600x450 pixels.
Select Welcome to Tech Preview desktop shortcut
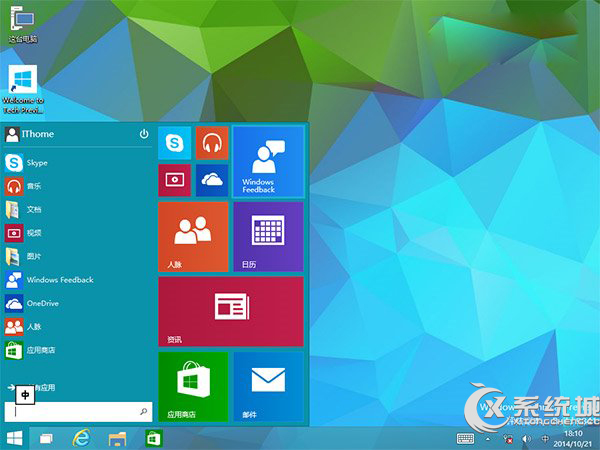(23, 90)
